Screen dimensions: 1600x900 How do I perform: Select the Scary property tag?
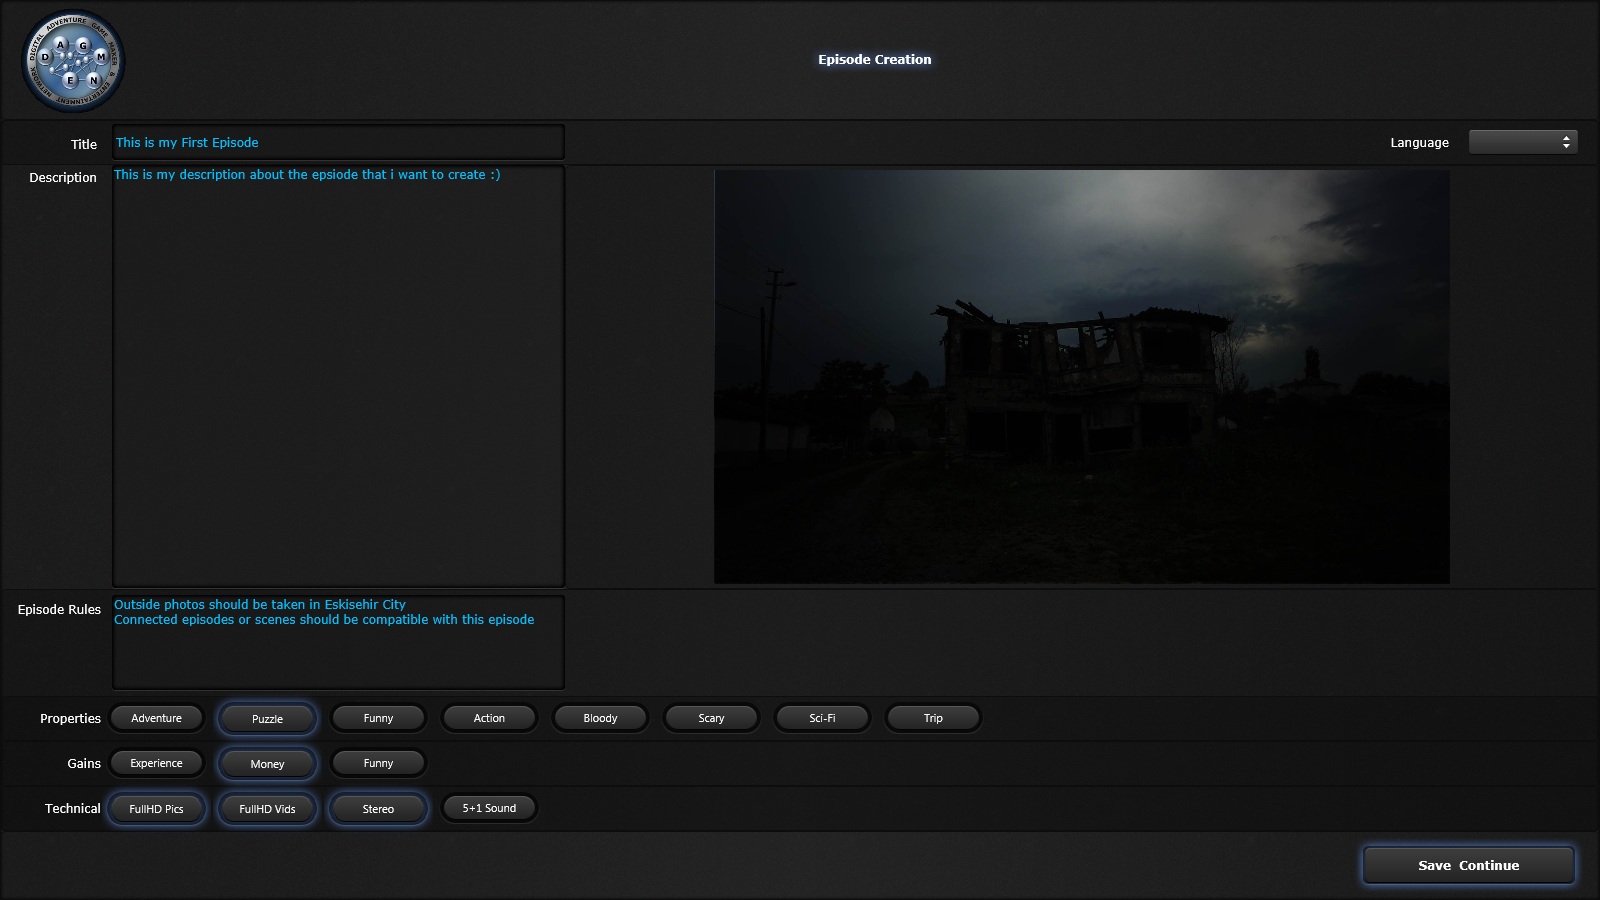pyautogui.click(x=711, y=718)
